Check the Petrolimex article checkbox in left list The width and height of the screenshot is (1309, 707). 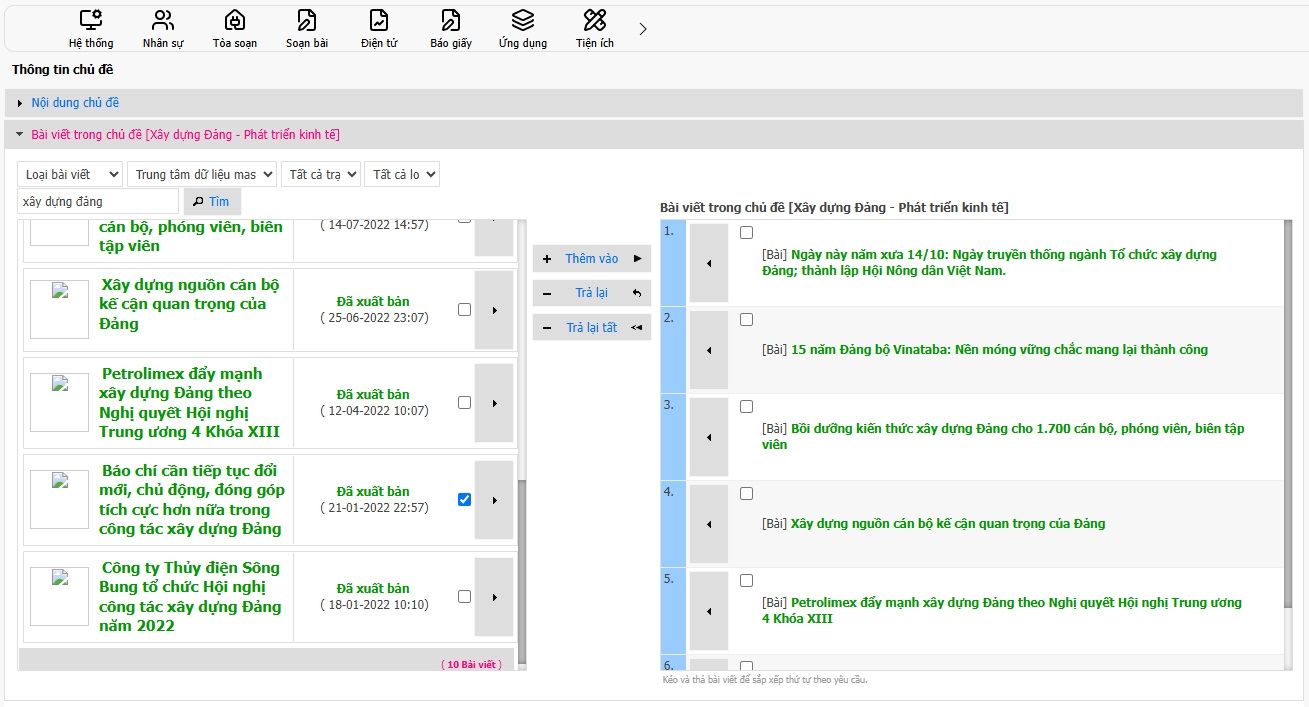coord(464,402)
